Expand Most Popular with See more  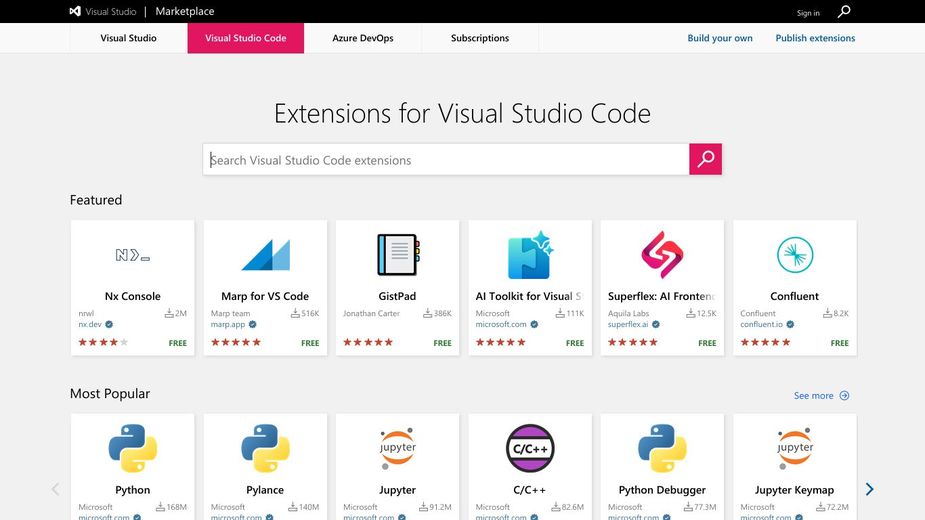coord(821,395)
